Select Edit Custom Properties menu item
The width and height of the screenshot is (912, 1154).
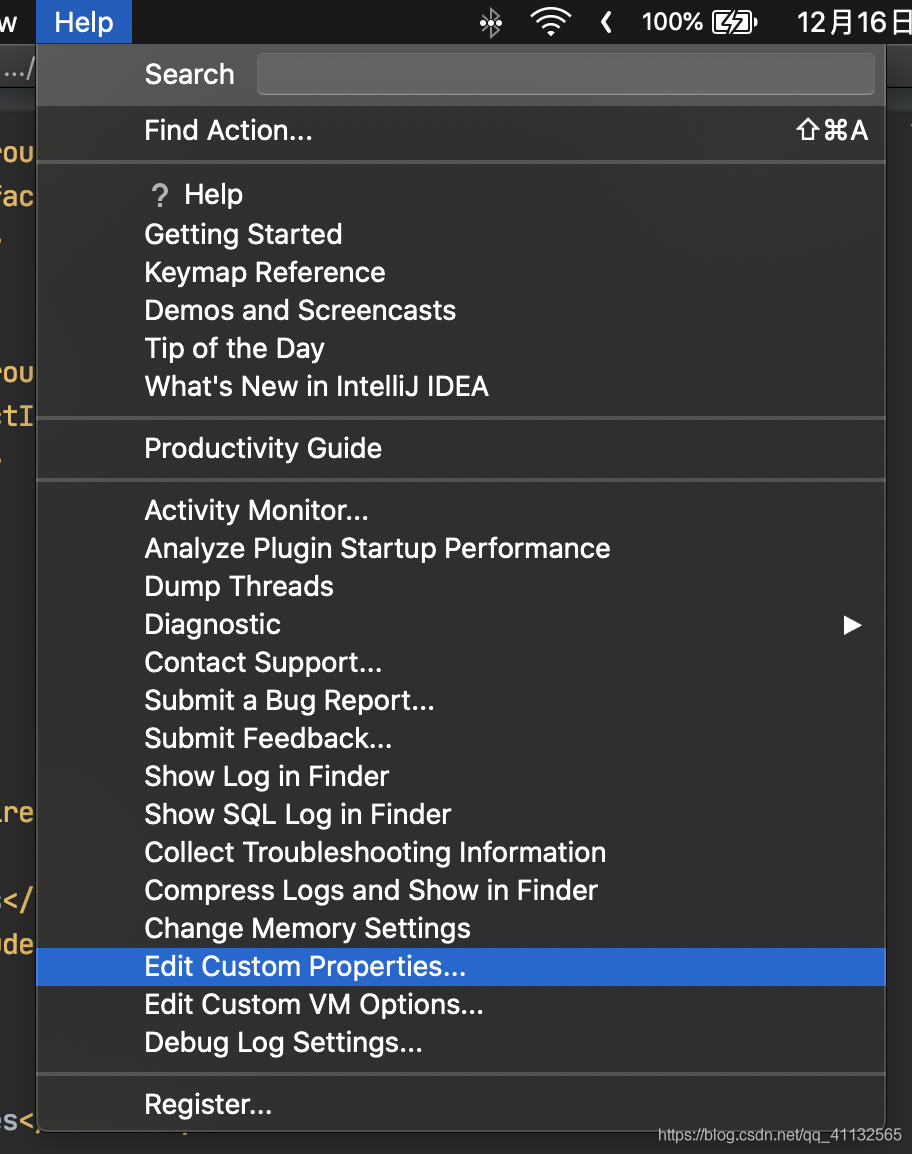click(x=305, y=967)
